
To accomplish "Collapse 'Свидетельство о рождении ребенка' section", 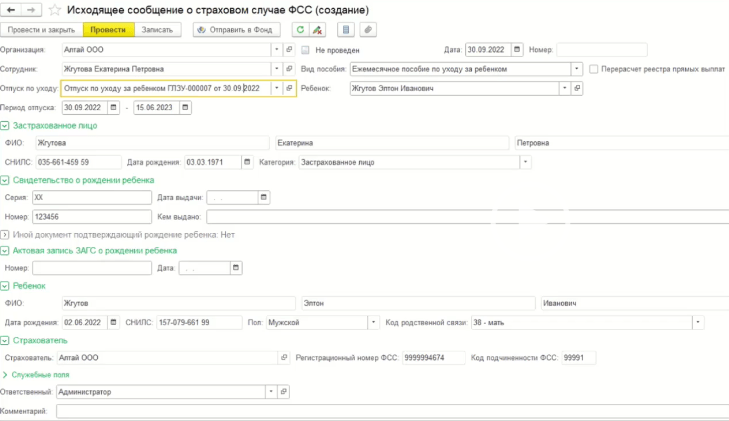I will [x=6, y=180].
